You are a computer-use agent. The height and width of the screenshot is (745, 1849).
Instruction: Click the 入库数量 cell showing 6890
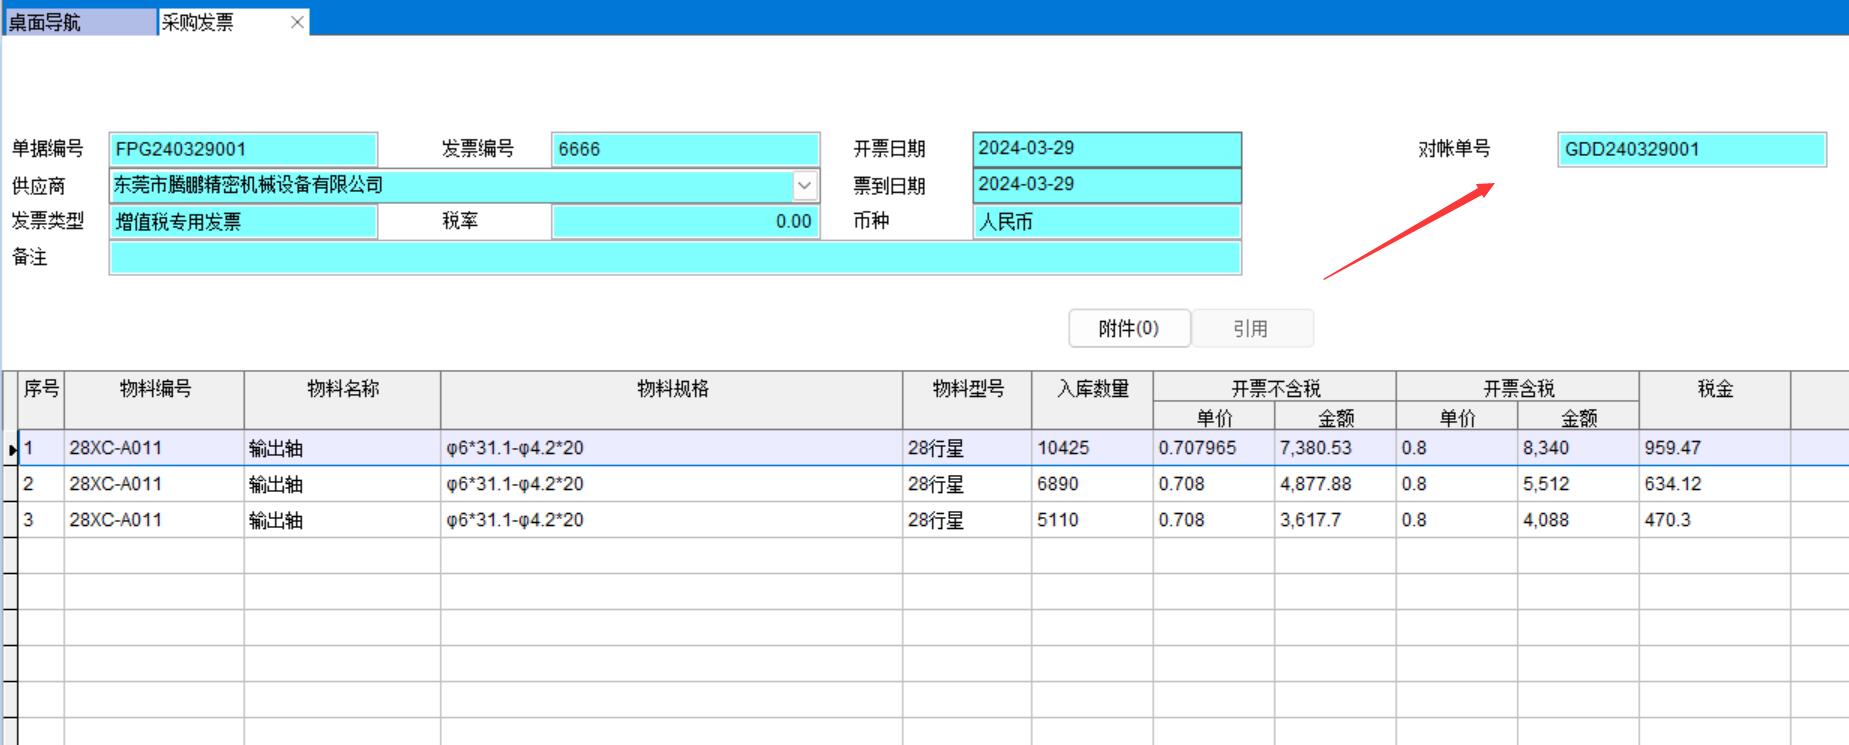coord(1091,484)
